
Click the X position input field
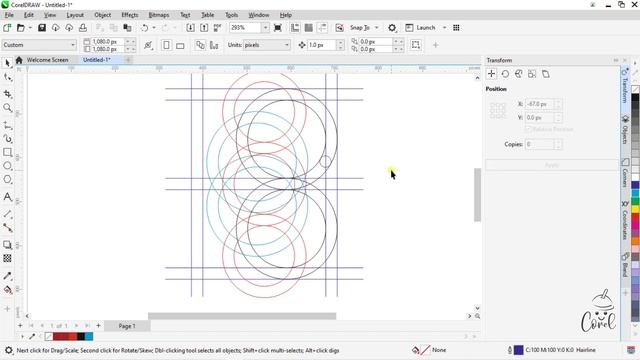click(540, 104)
